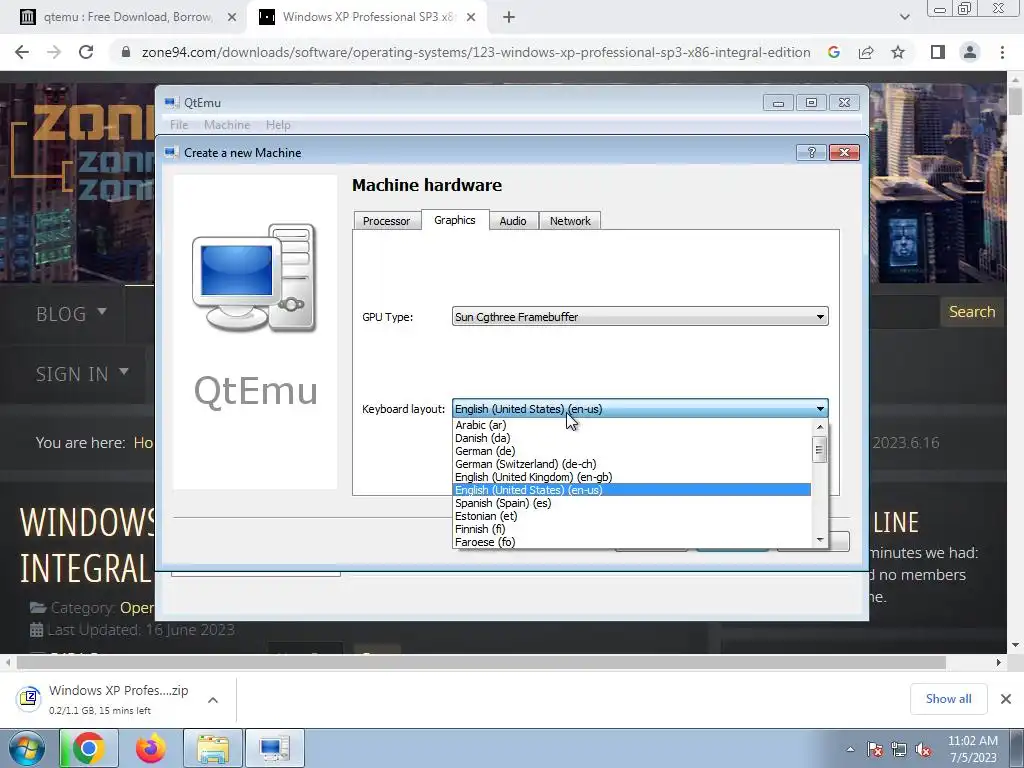Click the address bar URL

(476, 52)
